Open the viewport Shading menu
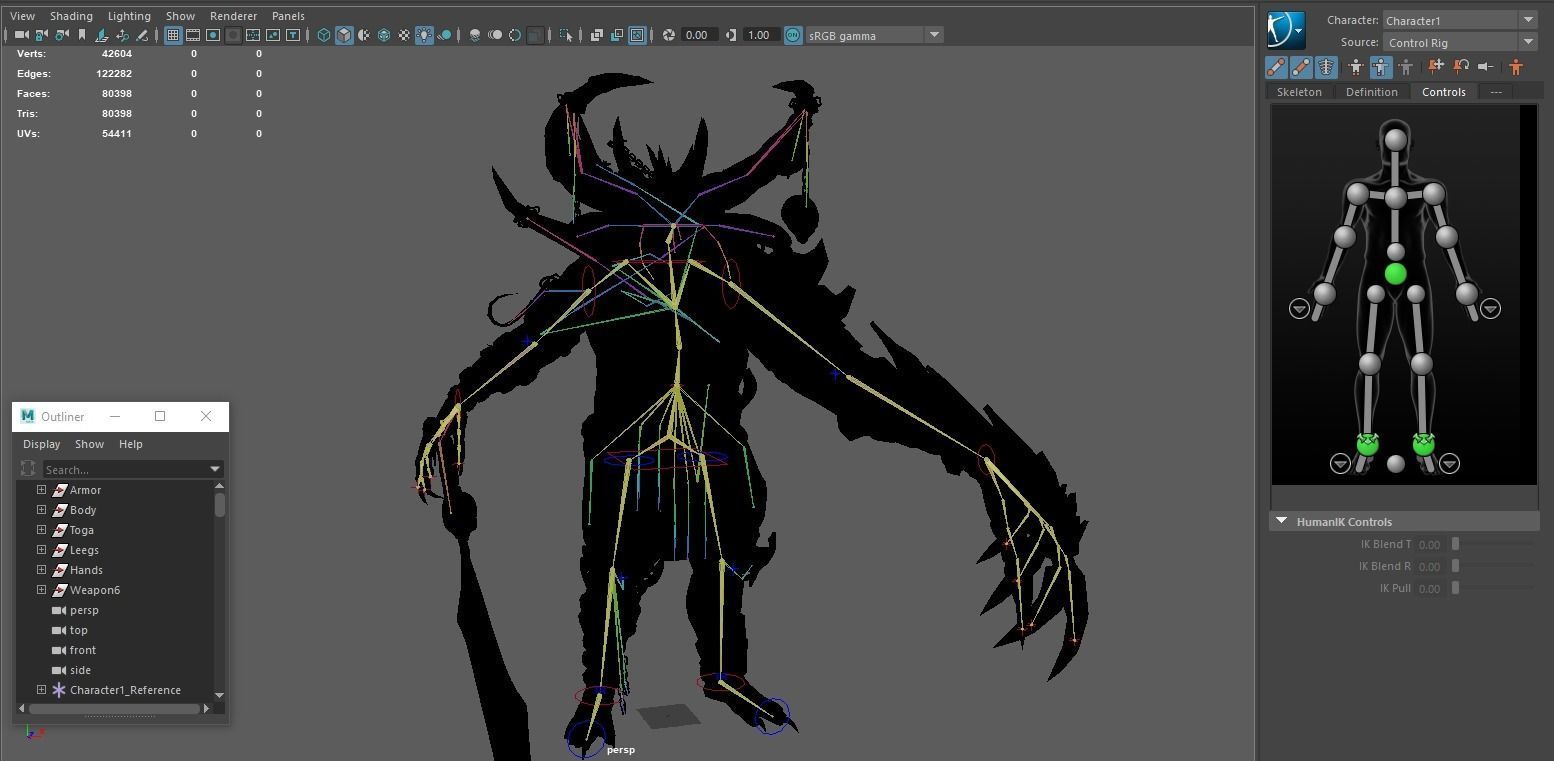 (x=71, y=16)
